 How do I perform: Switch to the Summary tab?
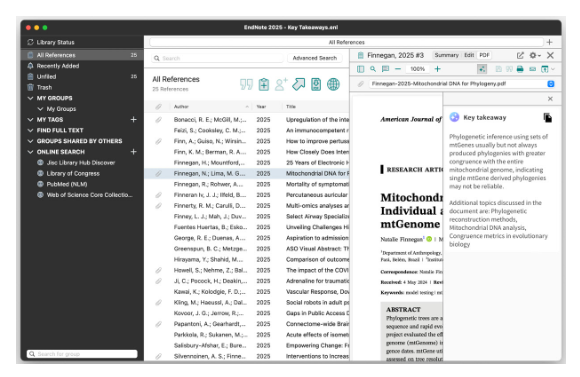click(x=446, y=55)
